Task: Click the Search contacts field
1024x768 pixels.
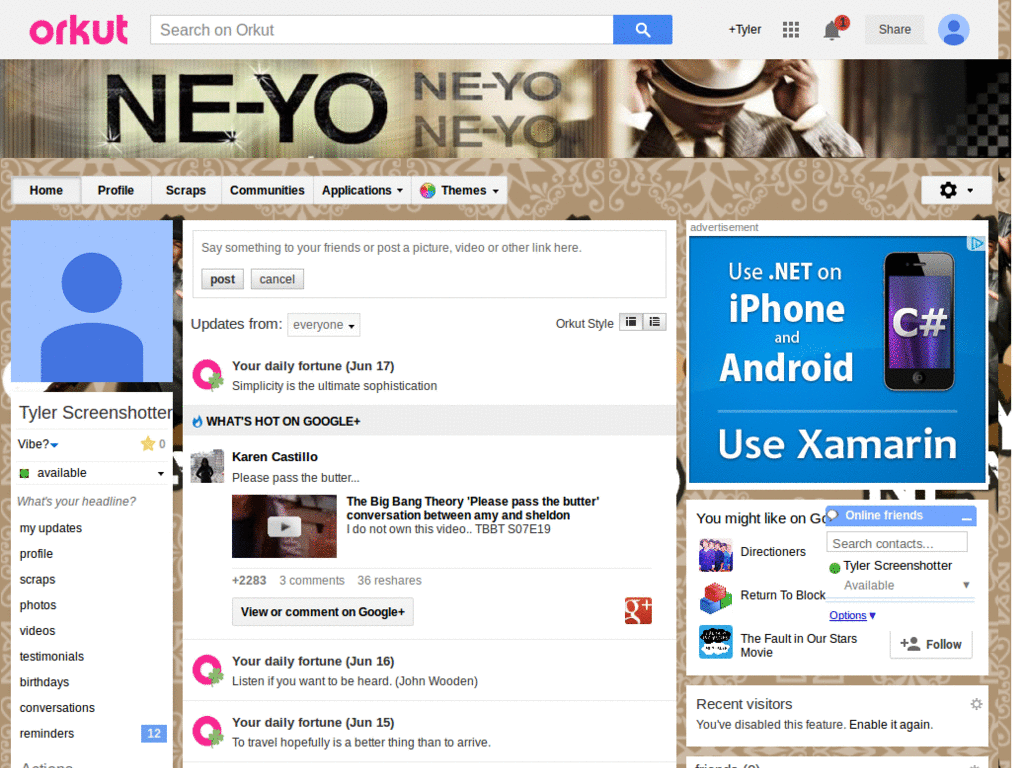Action: 897,543
